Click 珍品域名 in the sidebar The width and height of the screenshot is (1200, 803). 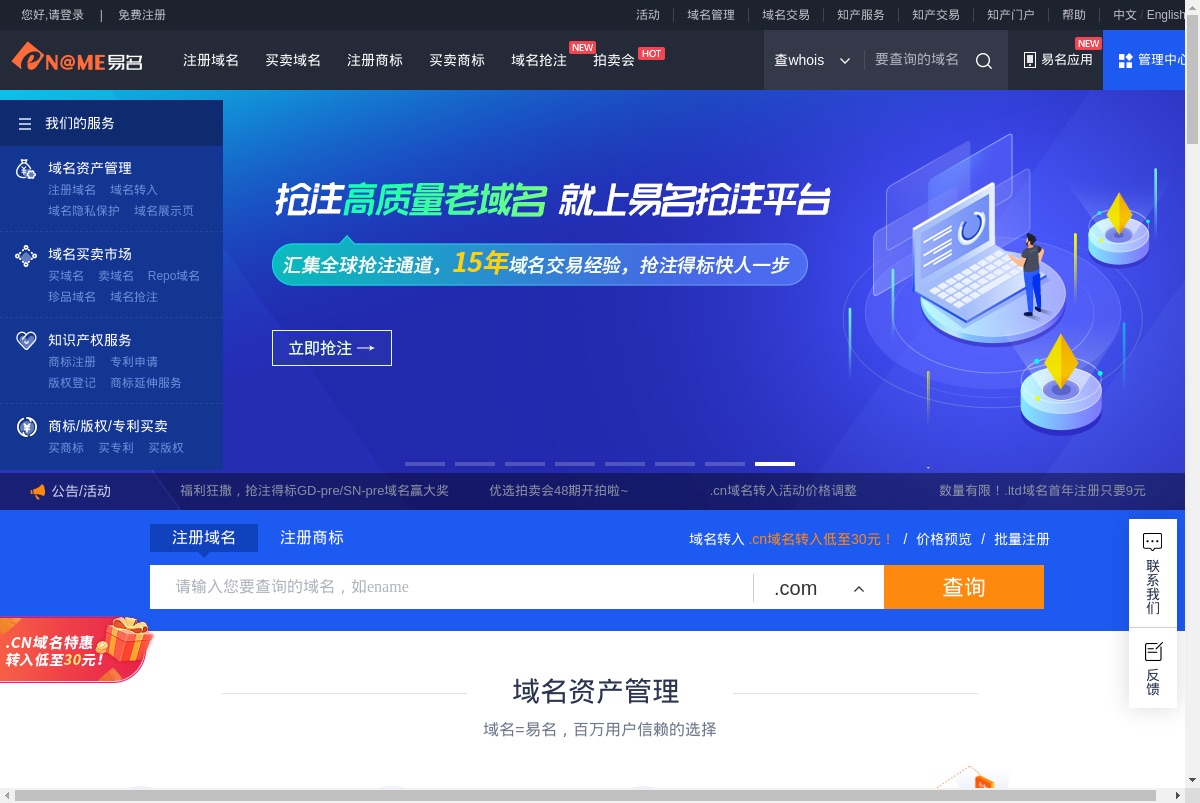(x=72, y=297)
